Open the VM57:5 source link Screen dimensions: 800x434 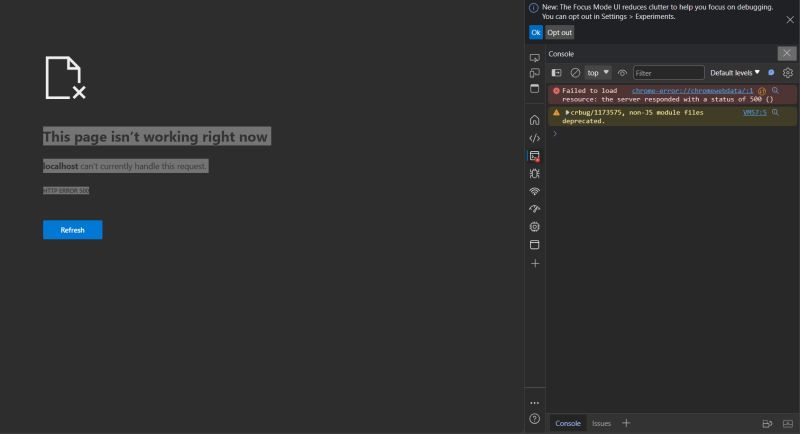[x=755, y=112]
